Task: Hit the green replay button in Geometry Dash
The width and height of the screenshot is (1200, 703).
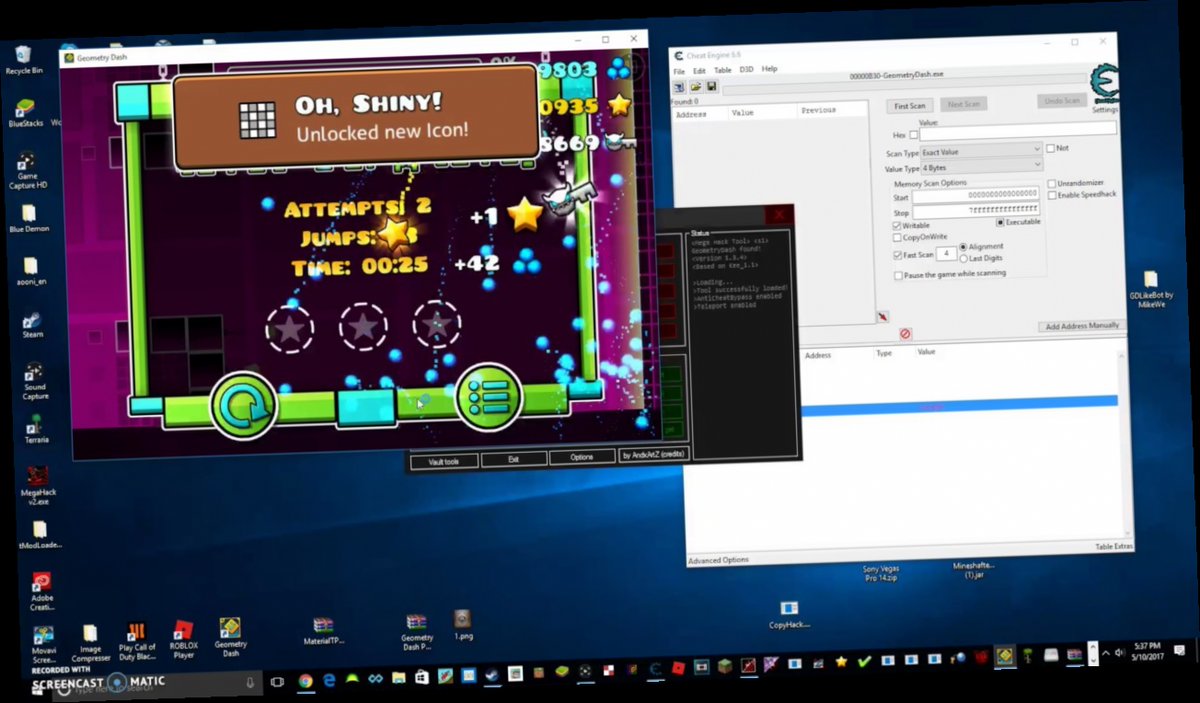Action: [x=243, y=404]
